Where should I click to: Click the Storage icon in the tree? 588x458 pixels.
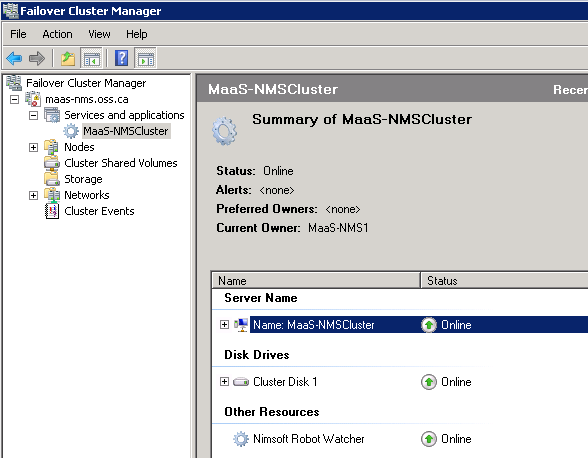[52, 179]
